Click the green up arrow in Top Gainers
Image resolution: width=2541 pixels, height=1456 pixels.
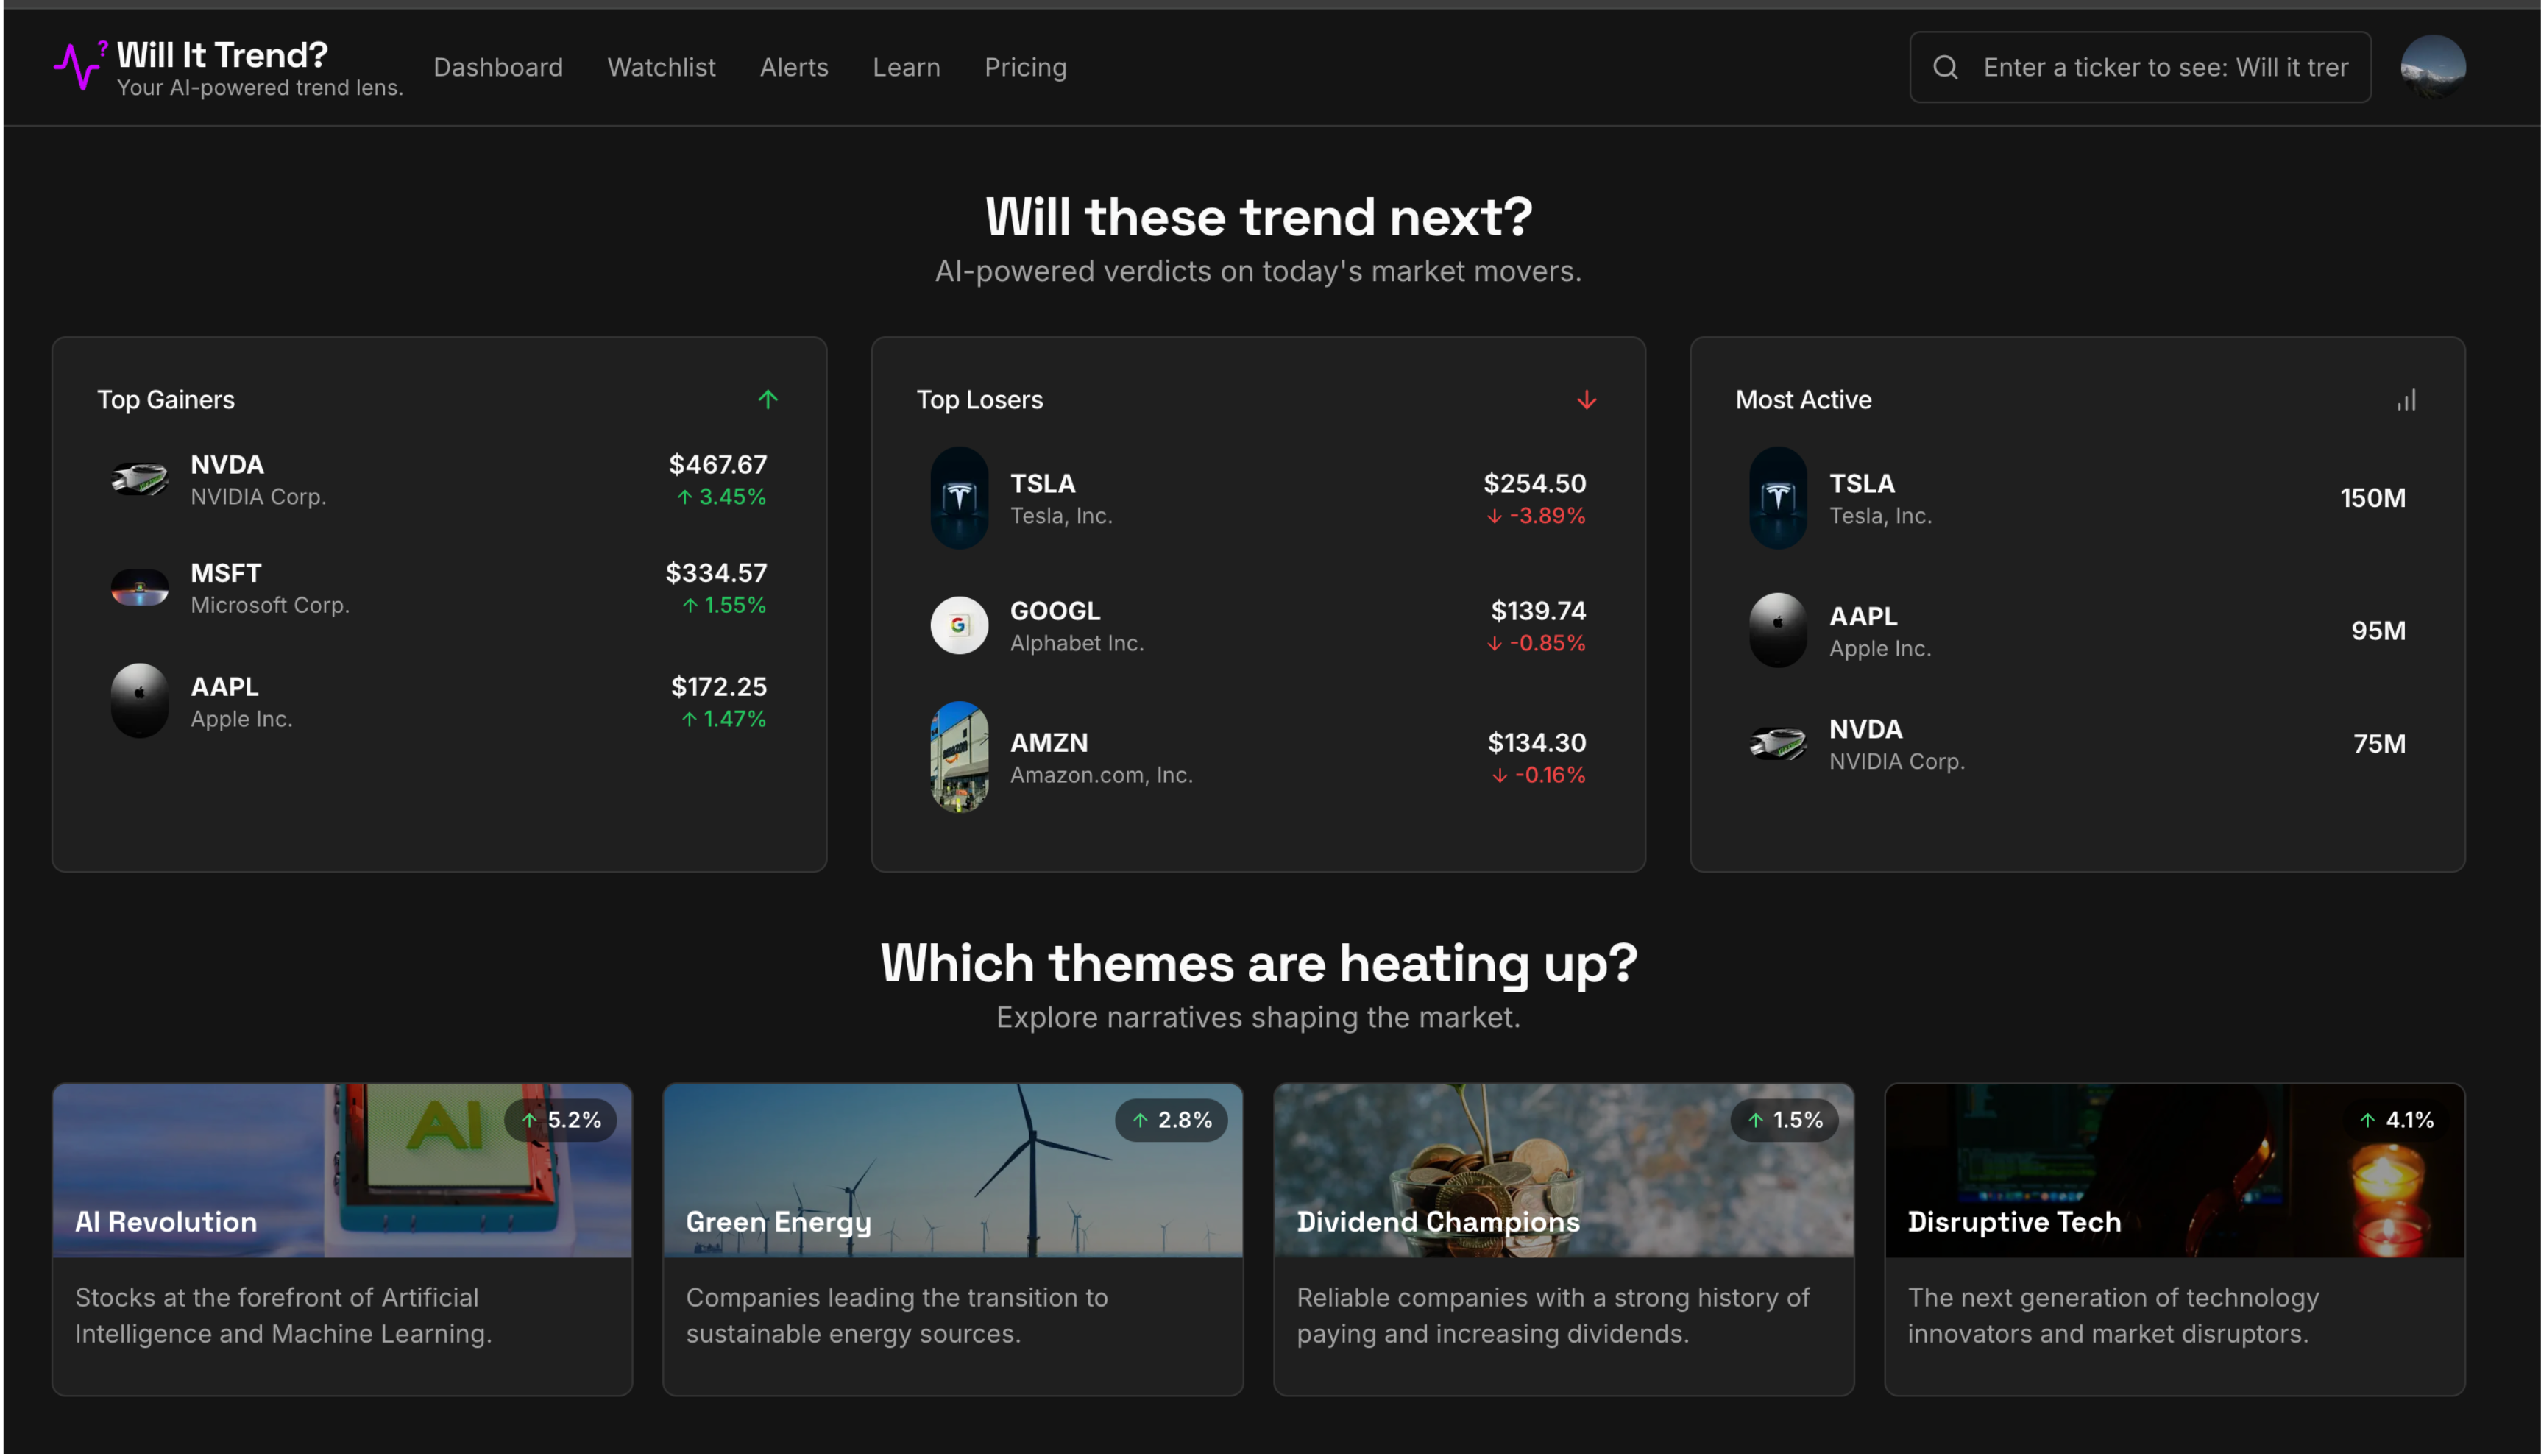point(767,400)
